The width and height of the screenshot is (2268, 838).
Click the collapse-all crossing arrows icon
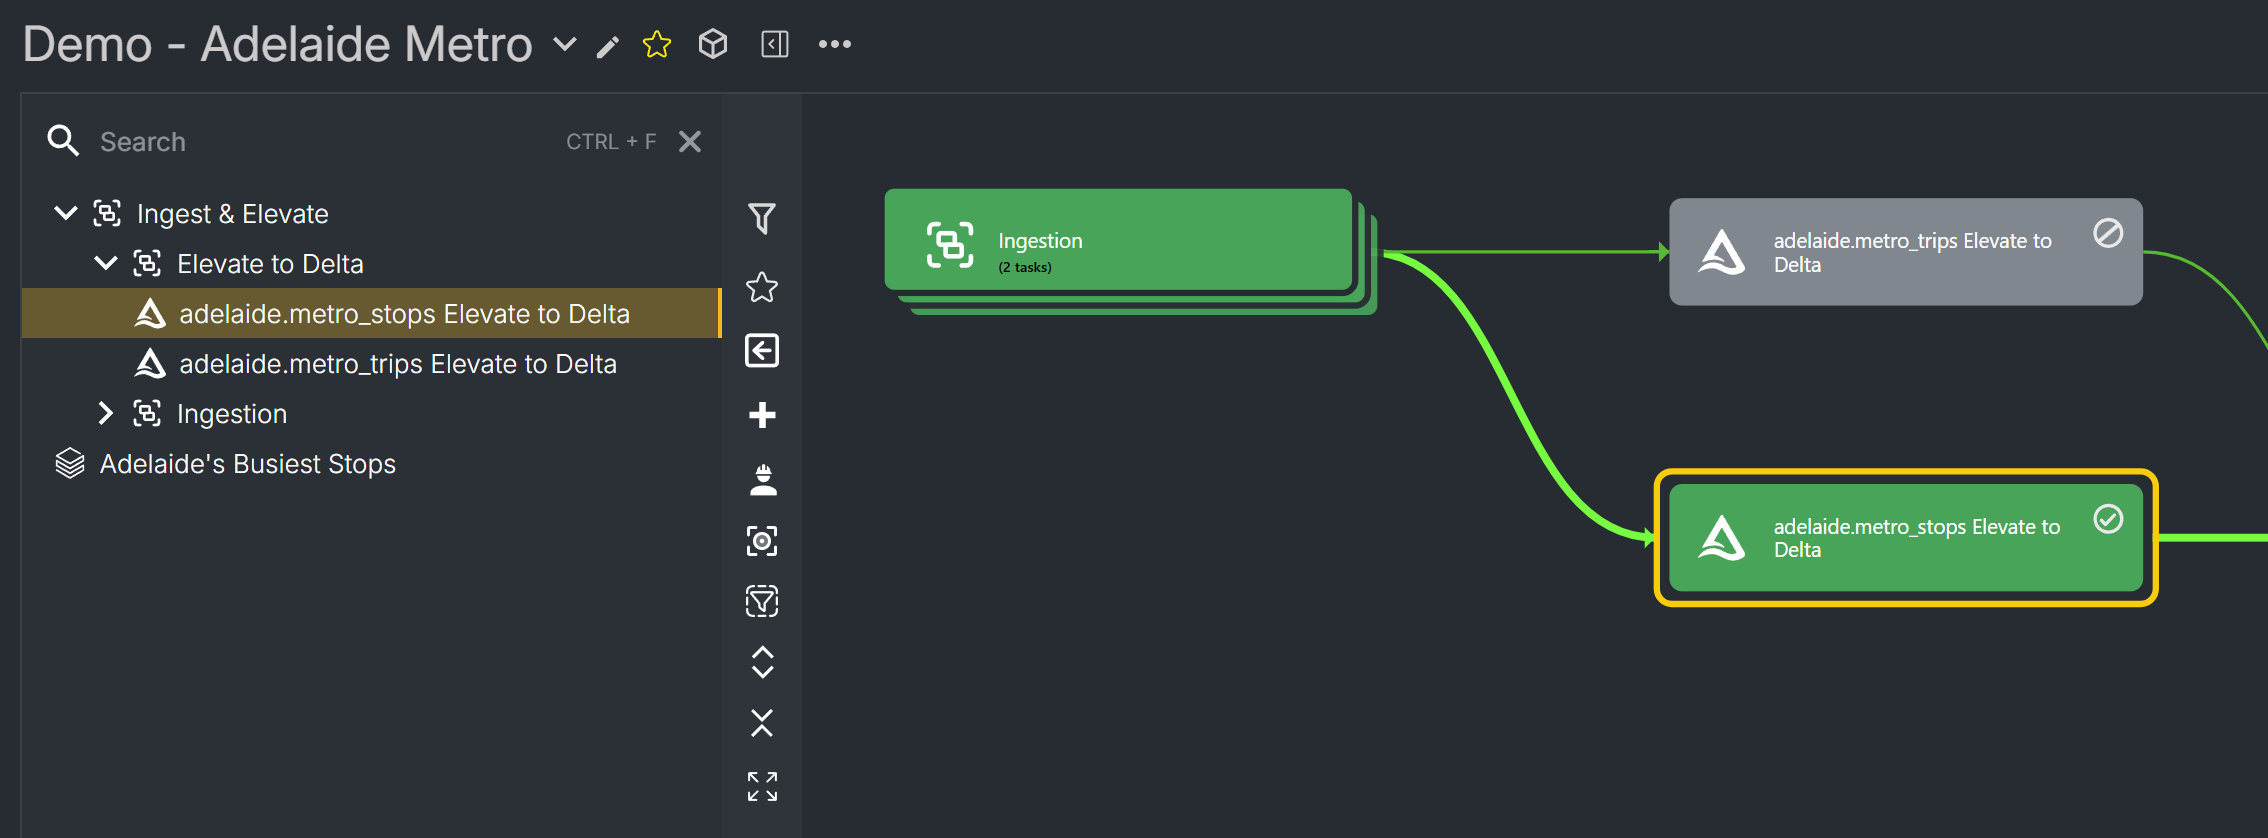pyautogui.click(x=762, y=723)
